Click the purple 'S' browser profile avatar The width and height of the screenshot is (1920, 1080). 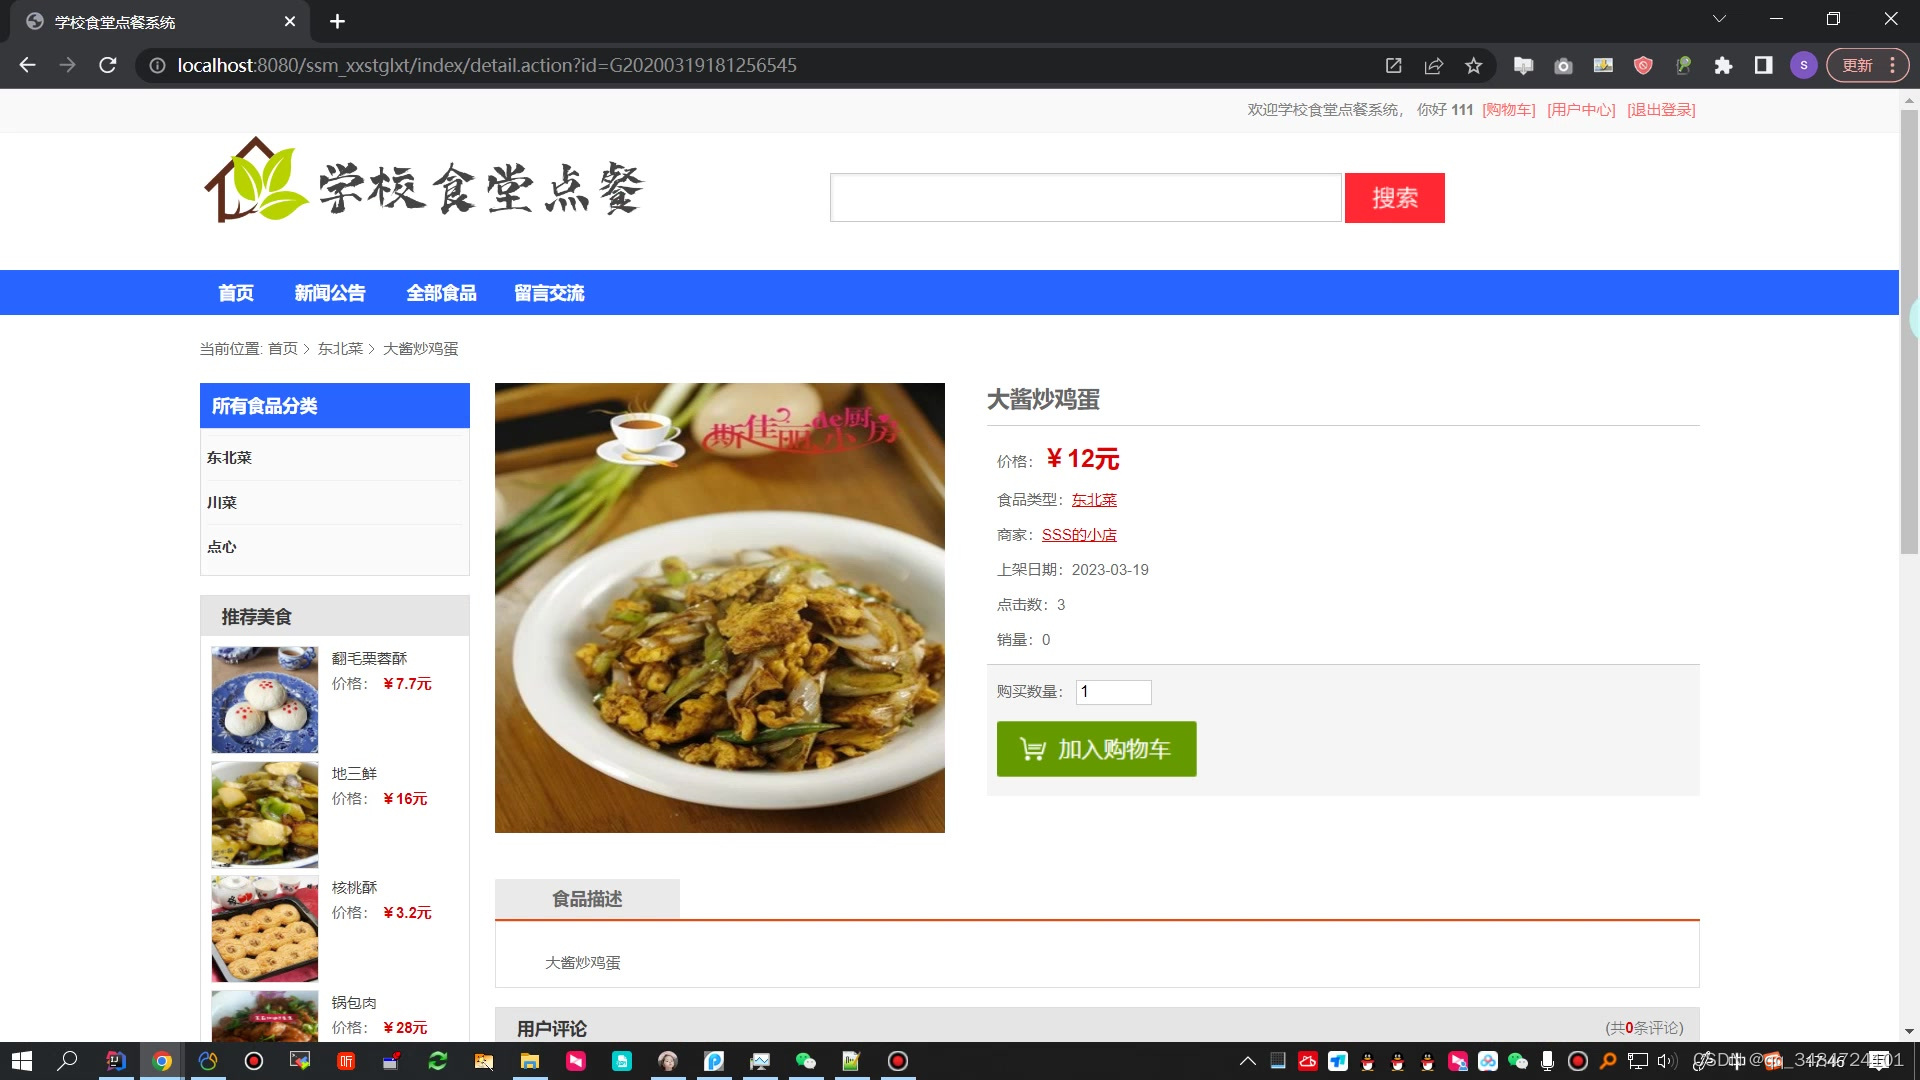click(1803, 65)
